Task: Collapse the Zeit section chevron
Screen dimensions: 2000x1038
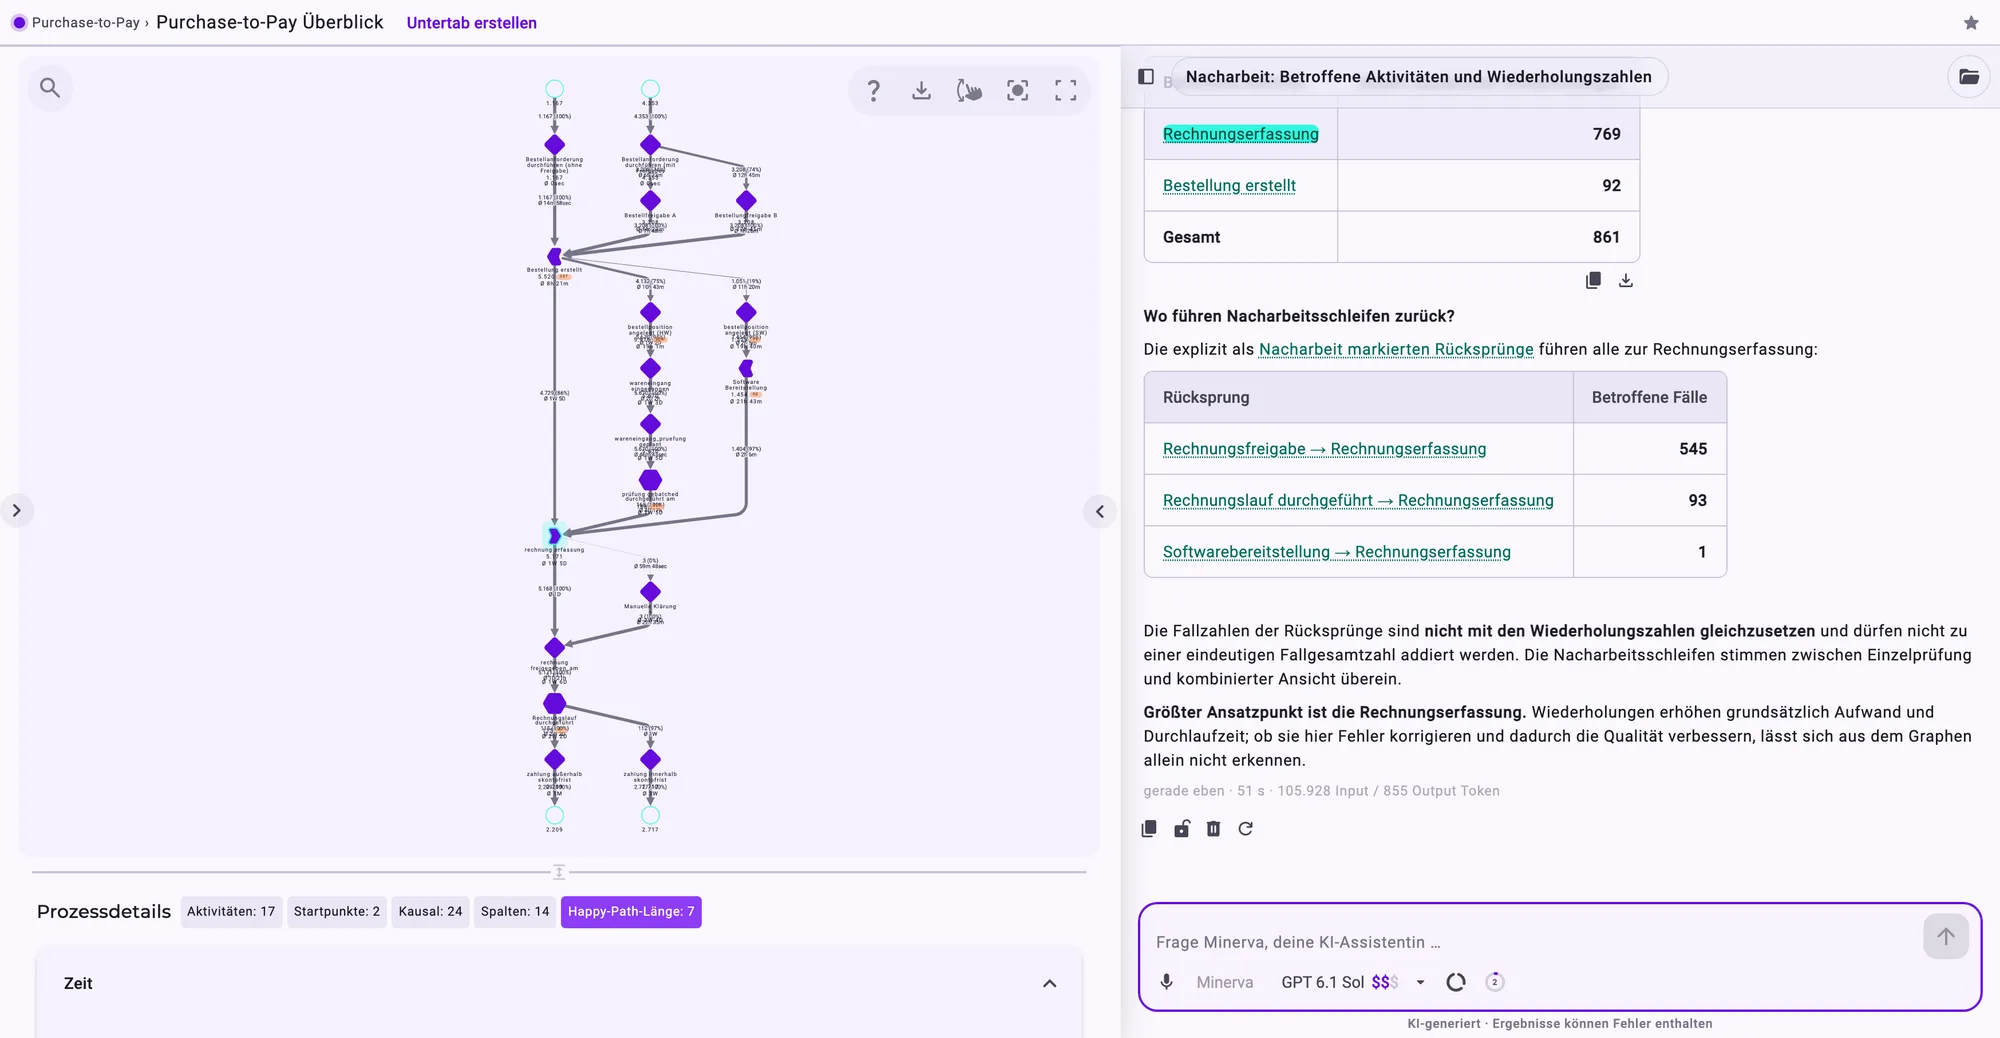Action: pos(1049,984)
